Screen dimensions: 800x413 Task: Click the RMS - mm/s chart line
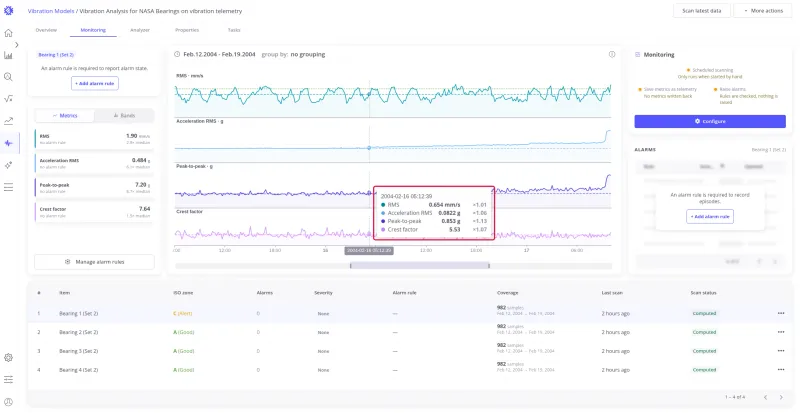pyautogui.click(x=392, y=94)
